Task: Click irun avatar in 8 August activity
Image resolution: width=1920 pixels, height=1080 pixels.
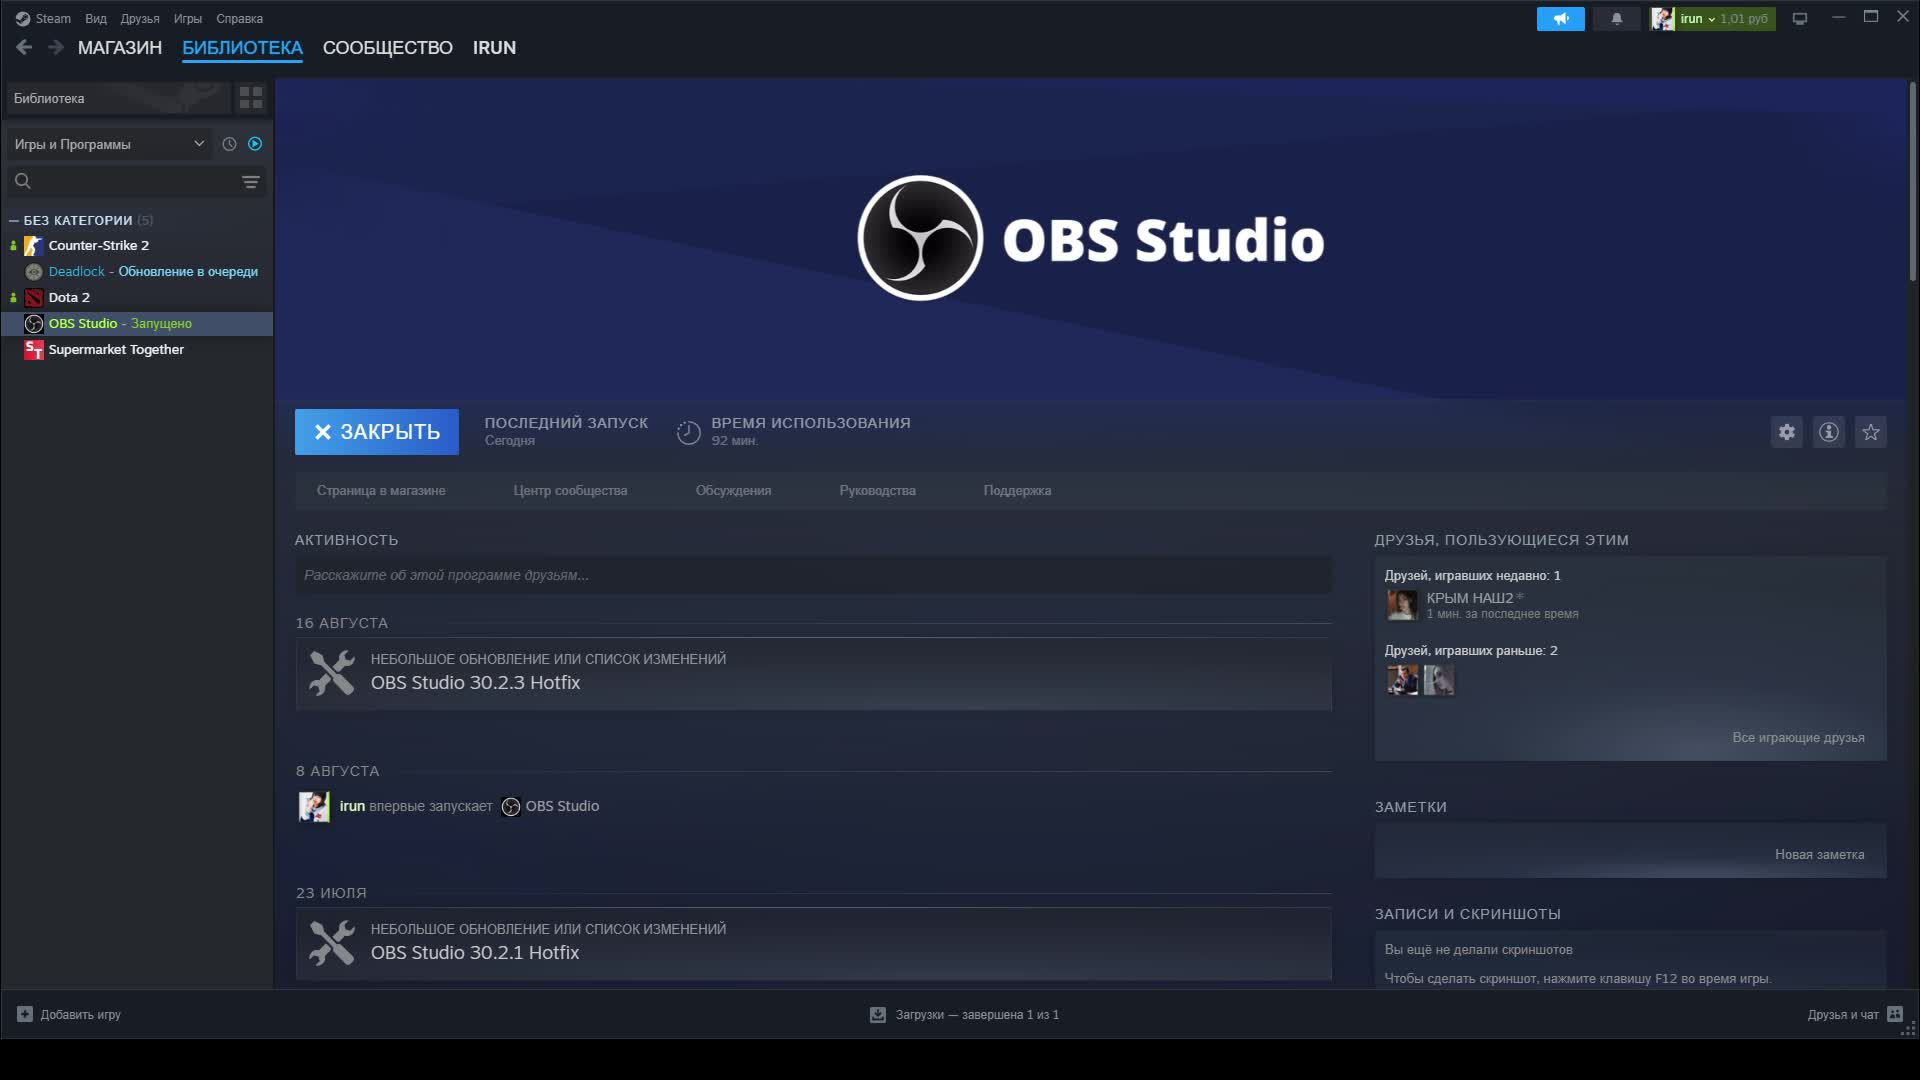Action: (x=314, y=807)
